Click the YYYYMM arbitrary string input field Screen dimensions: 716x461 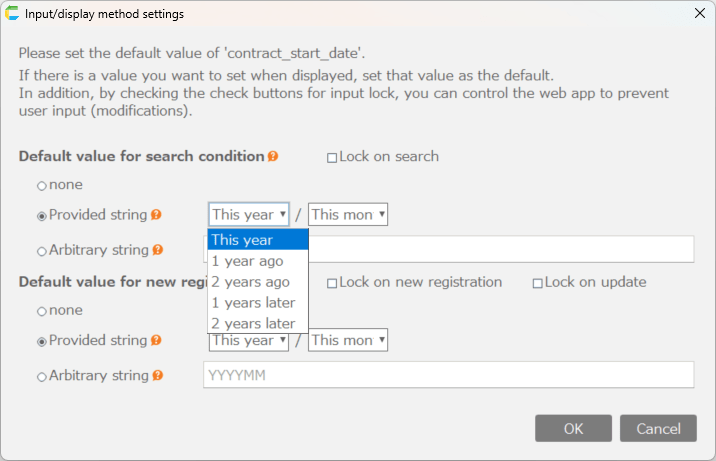tap(448, 375)
